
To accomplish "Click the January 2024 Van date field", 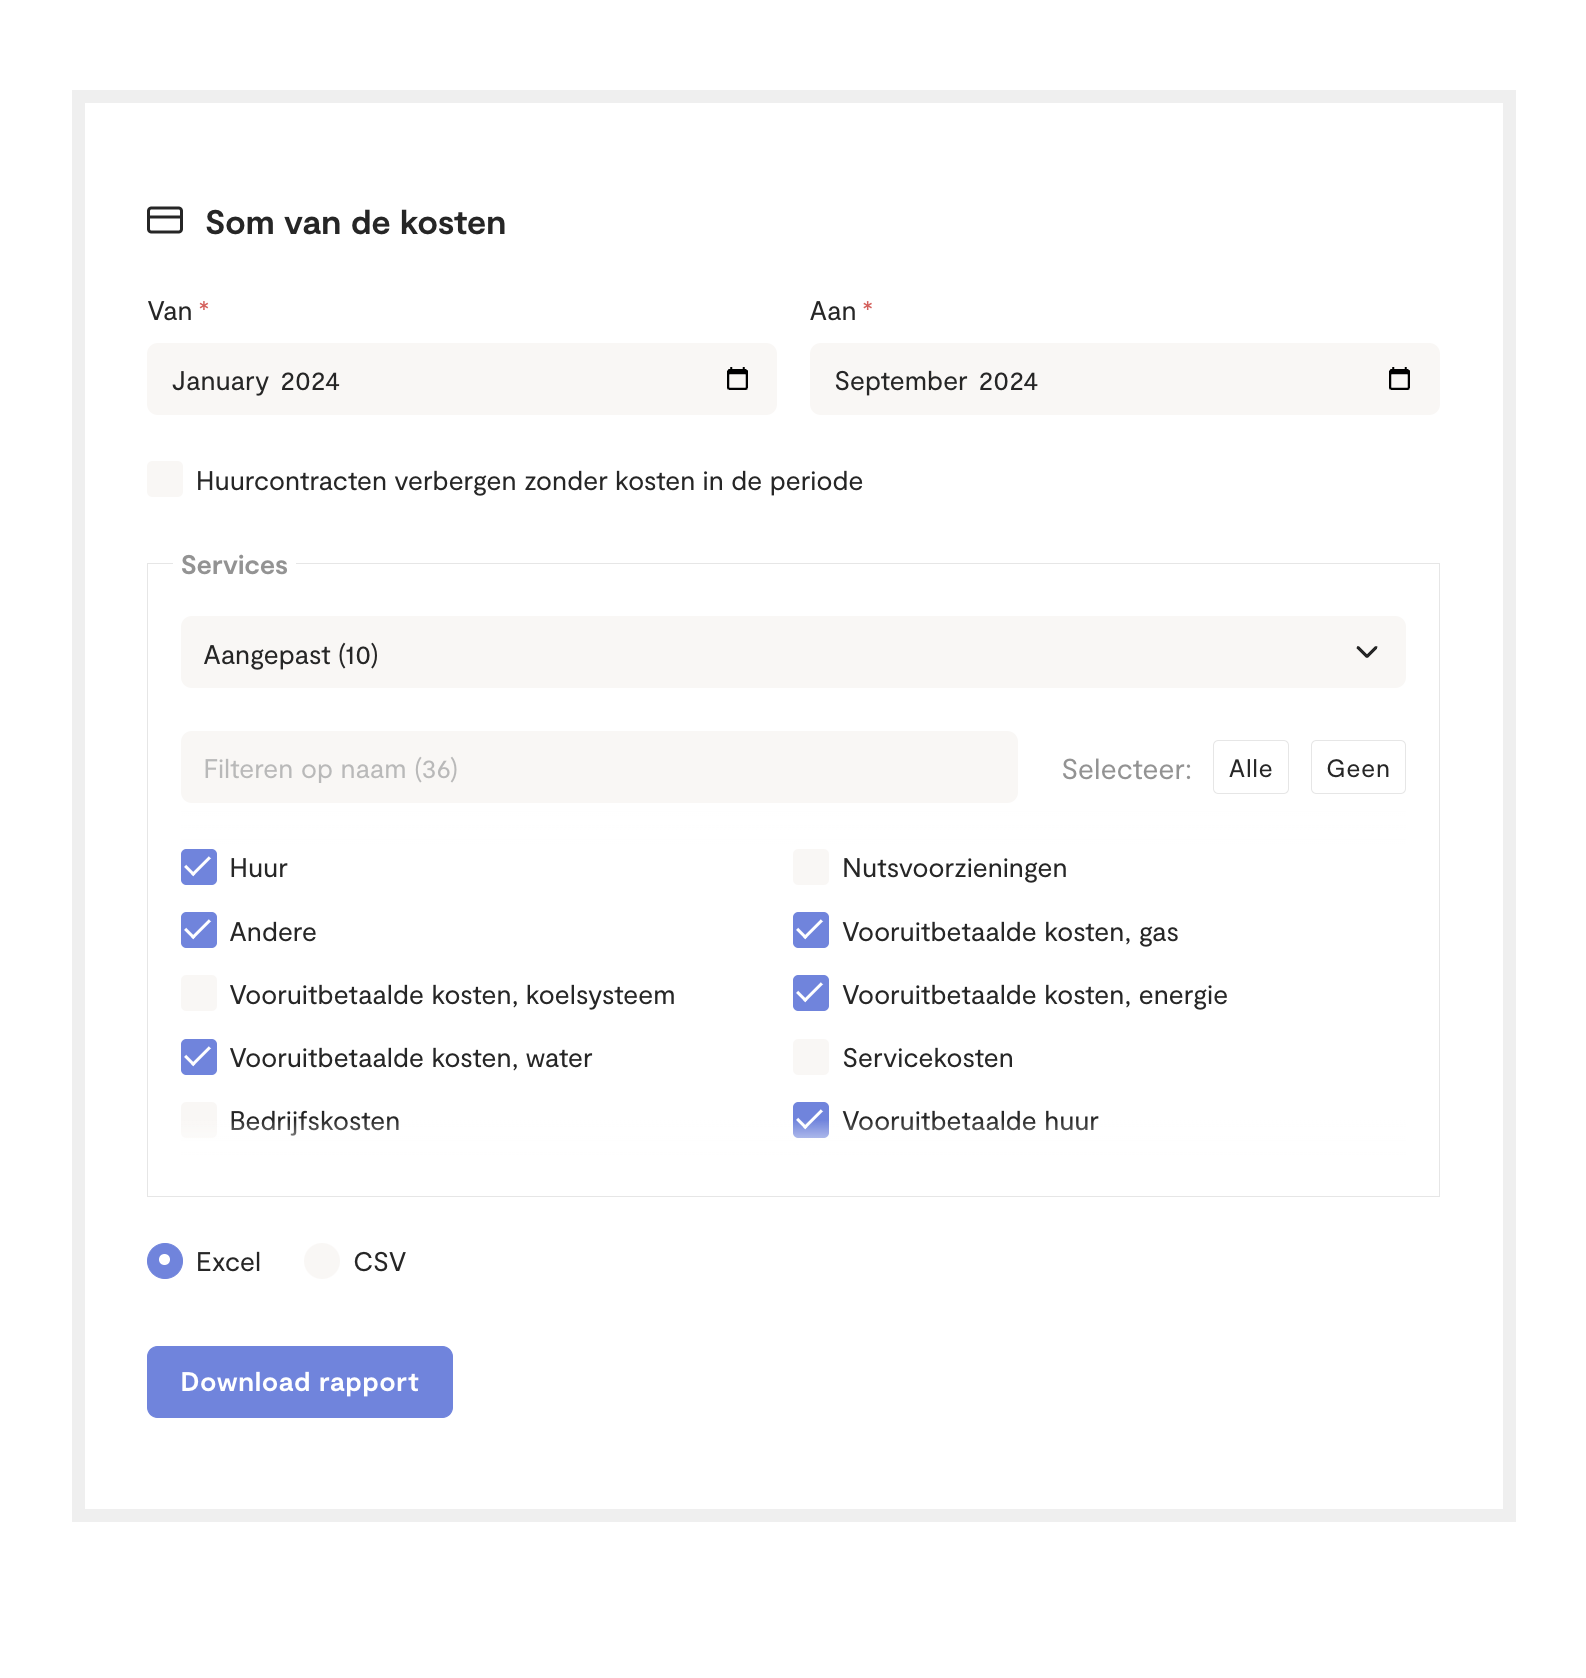I will pyautogui.click(x=462, y=379).
